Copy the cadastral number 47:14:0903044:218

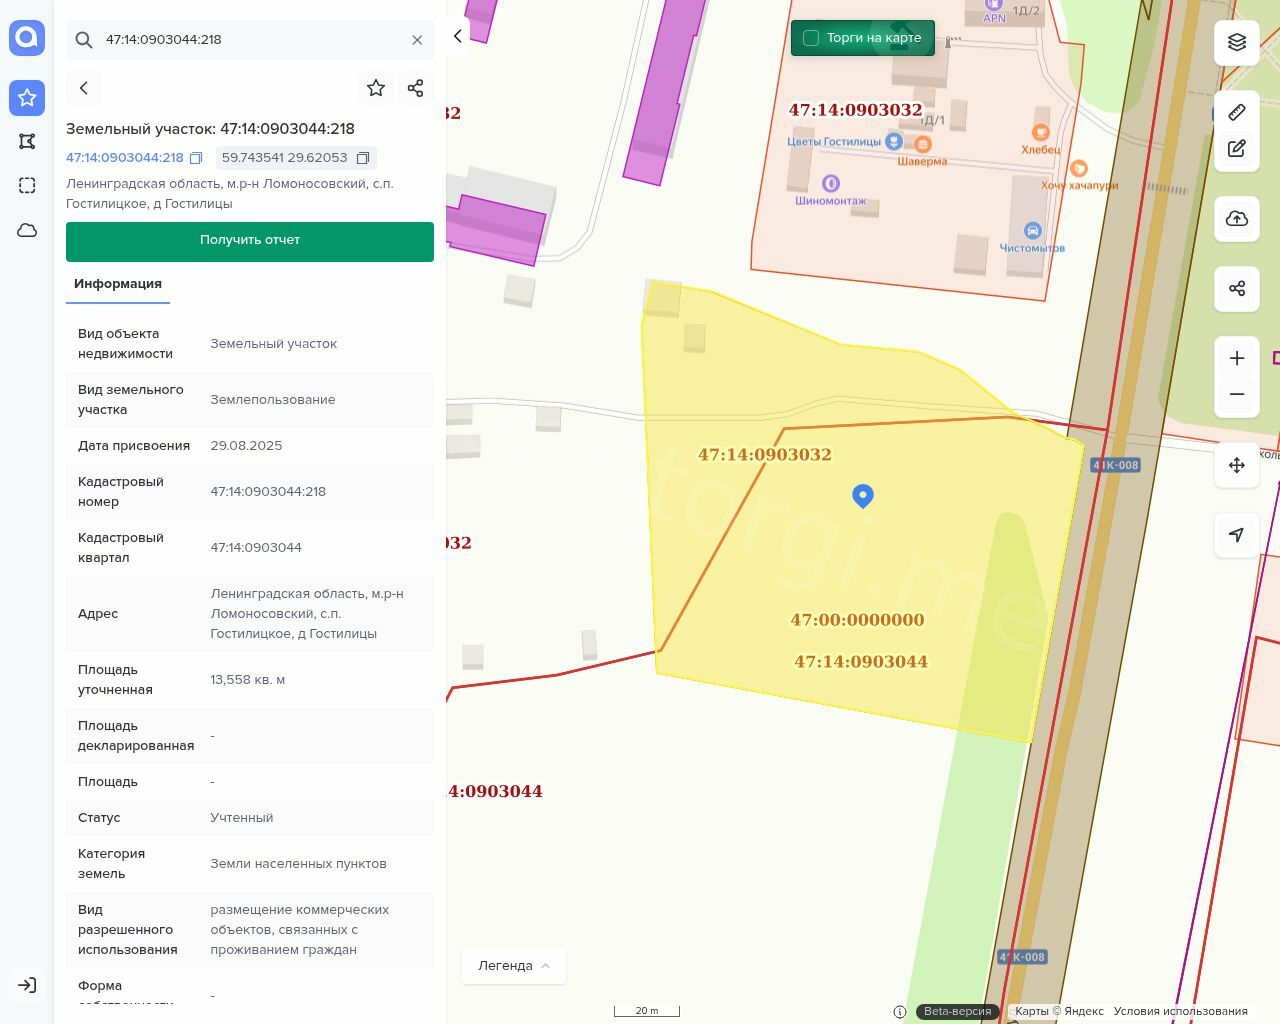(x=196, y=158)
